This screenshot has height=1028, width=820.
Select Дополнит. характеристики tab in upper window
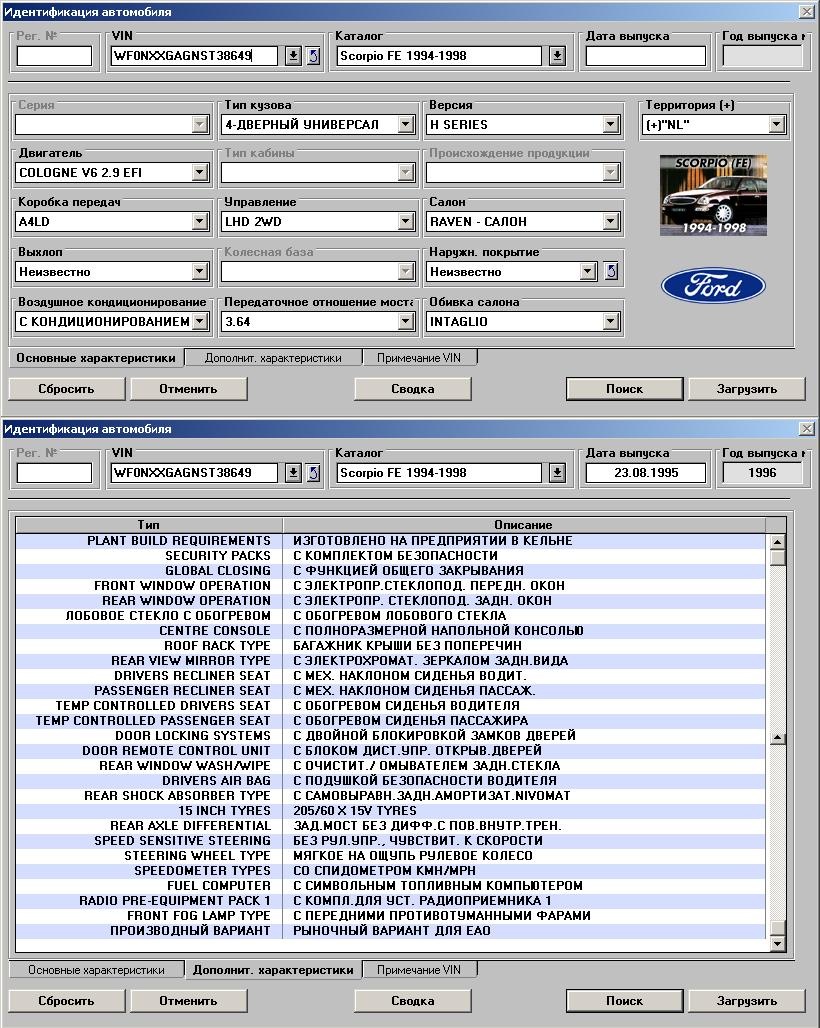click(x=273, y=358)
